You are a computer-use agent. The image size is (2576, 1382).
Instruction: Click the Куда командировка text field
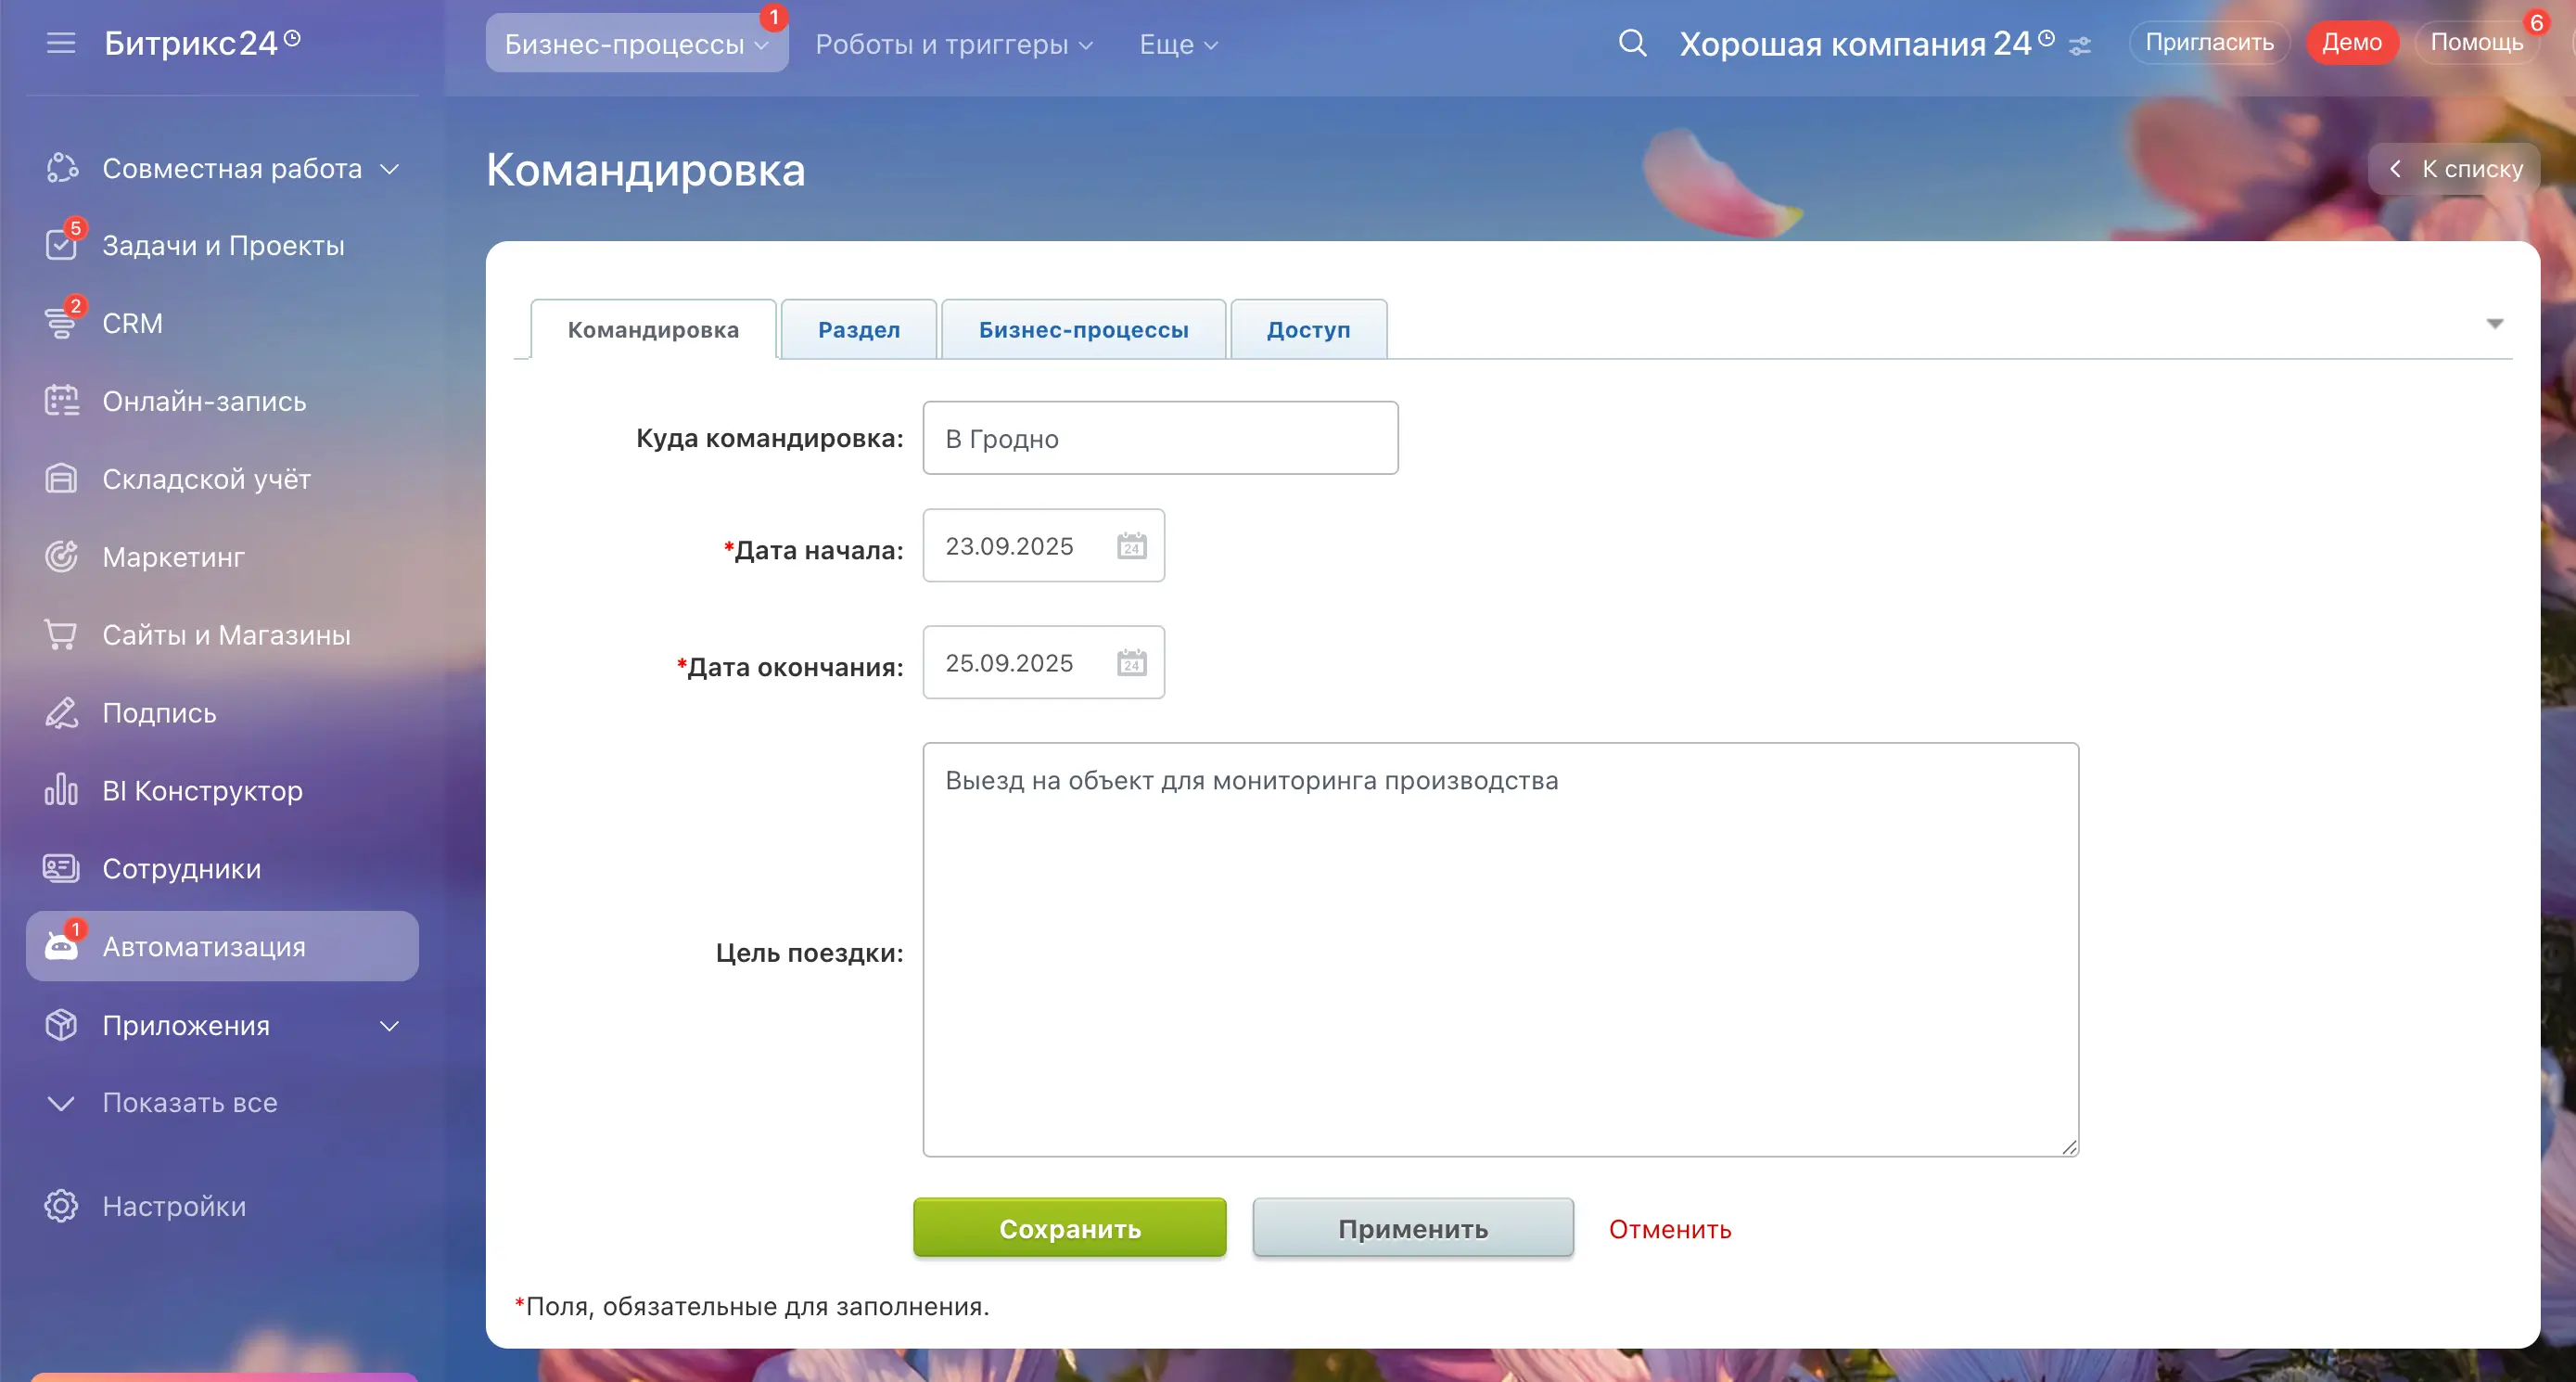point(1160,438)
